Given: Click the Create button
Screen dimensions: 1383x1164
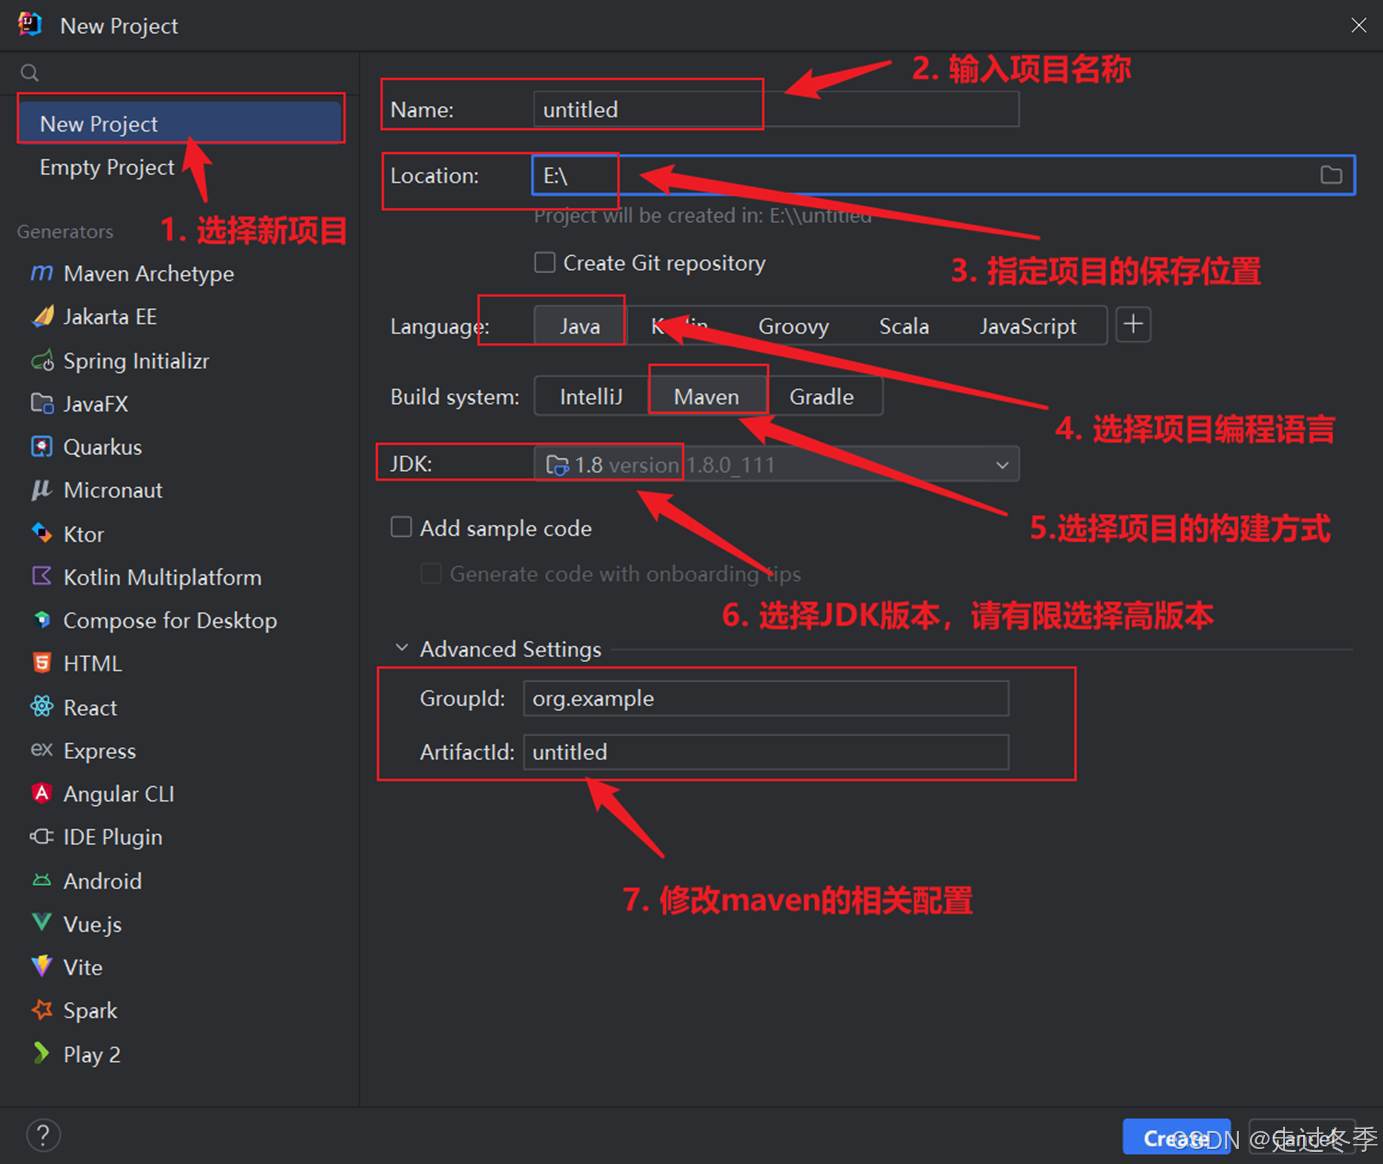Looking at the screenshot, I should (x=1177, y=1138).
